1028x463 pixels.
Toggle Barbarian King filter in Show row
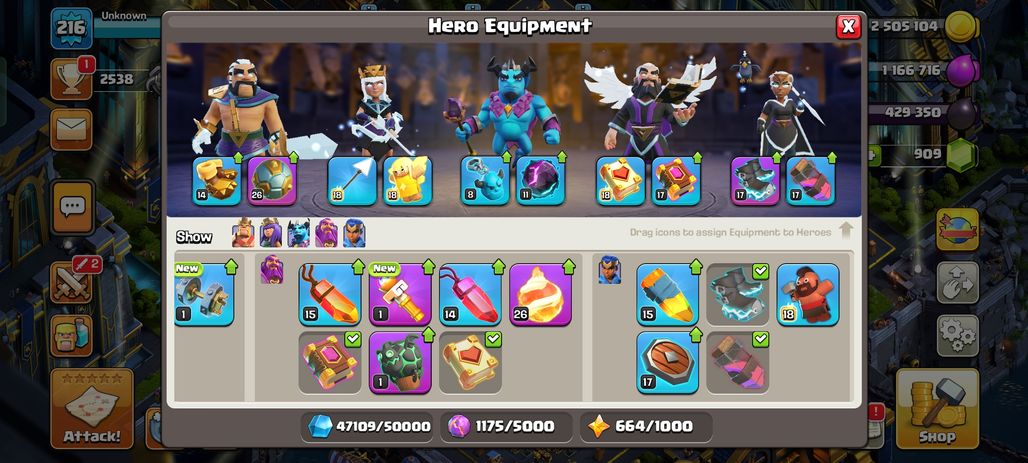click(x=243, y=233)
